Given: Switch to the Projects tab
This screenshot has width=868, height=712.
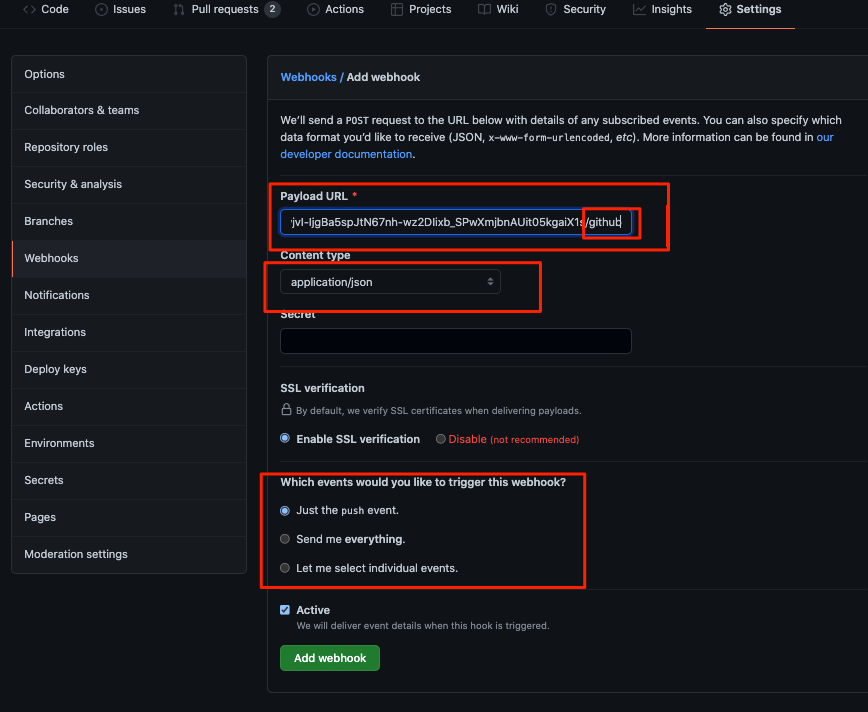Looking at the screenshot, I should click(x=421, y=9).
